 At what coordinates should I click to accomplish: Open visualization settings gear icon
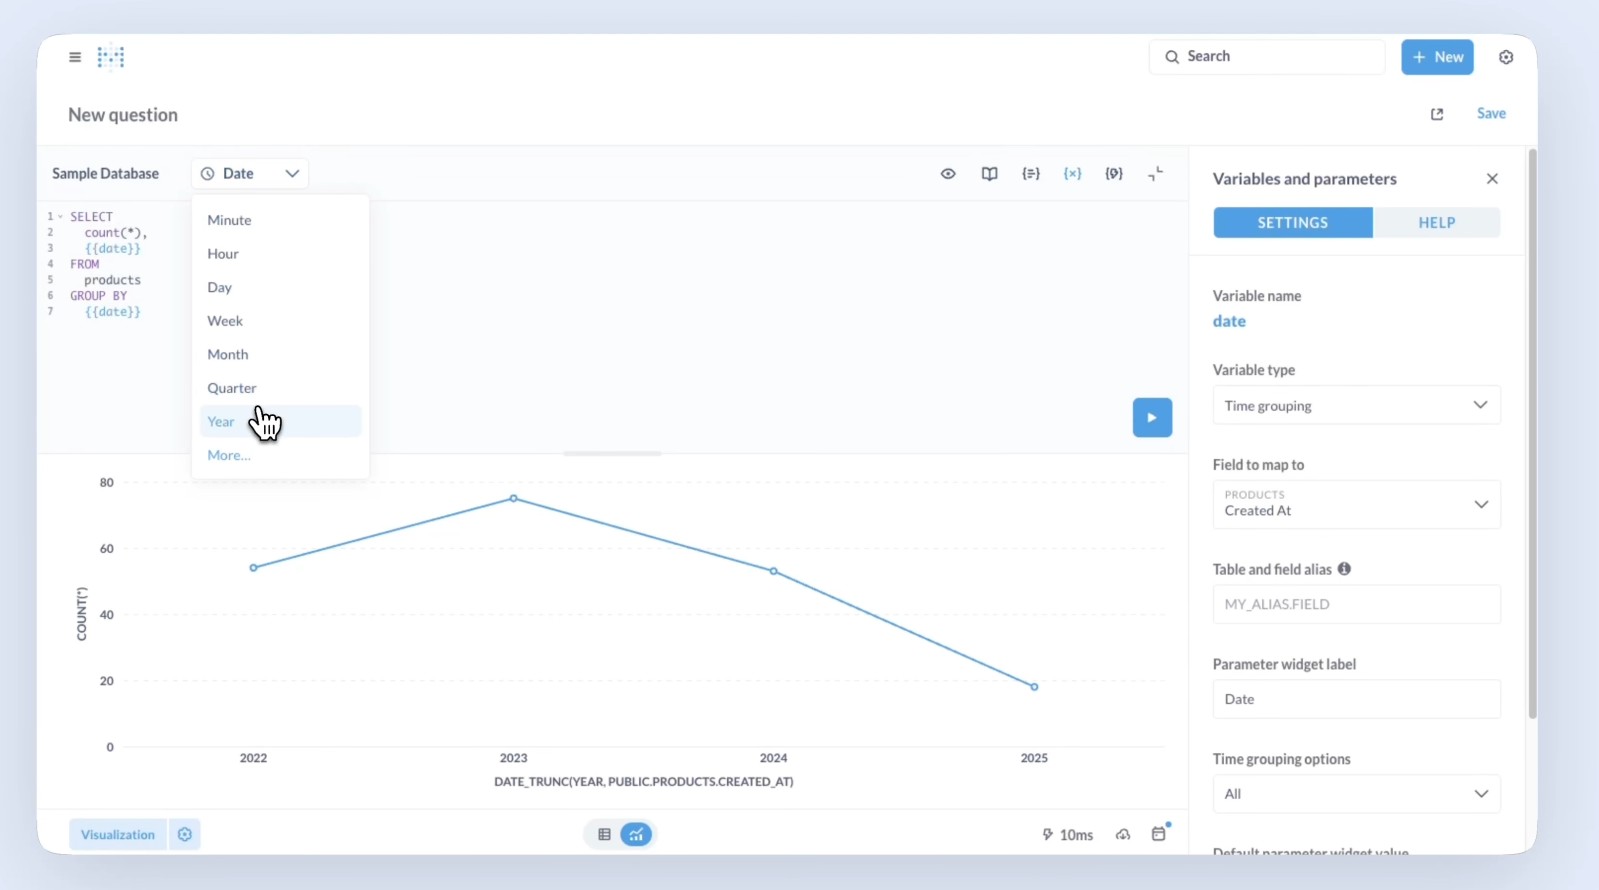[185, 834]
